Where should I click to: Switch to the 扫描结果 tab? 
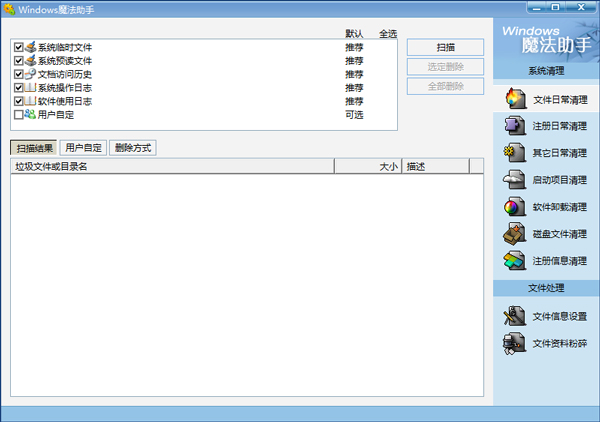pyautogui.click(x=34, y=148)
